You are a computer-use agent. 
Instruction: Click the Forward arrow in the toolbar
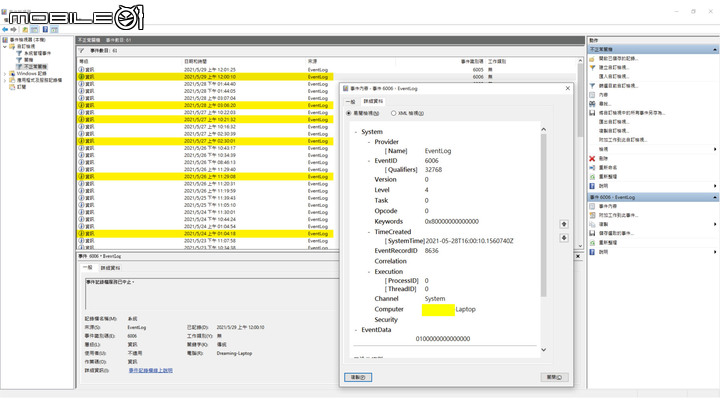[x=13, y=29]
